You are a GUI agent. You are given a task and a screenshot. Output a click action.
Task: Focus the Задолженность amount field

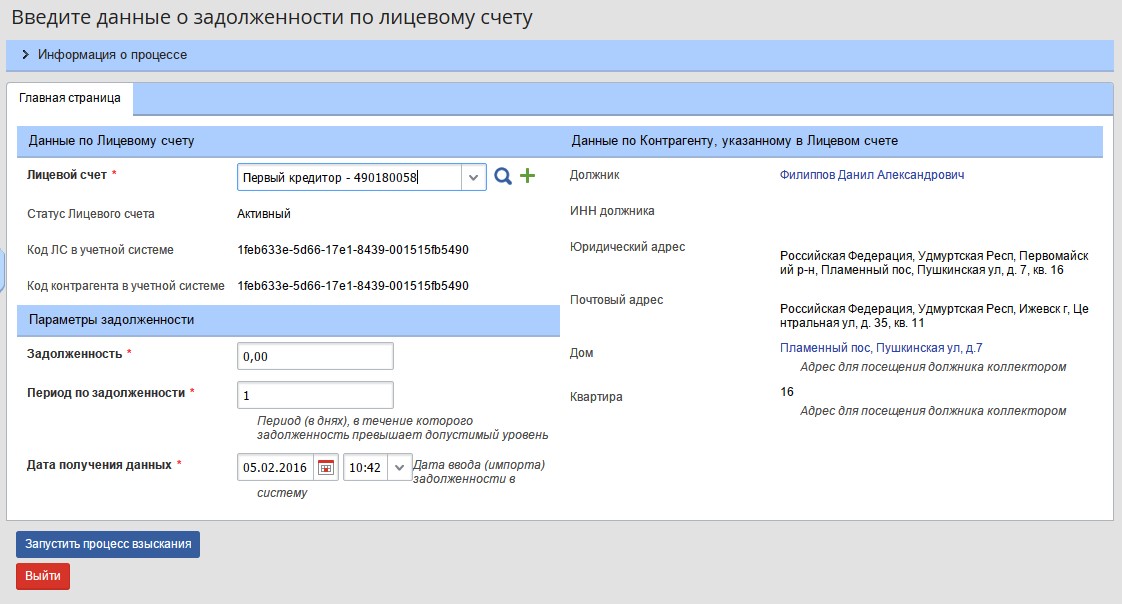click(315, 356)
